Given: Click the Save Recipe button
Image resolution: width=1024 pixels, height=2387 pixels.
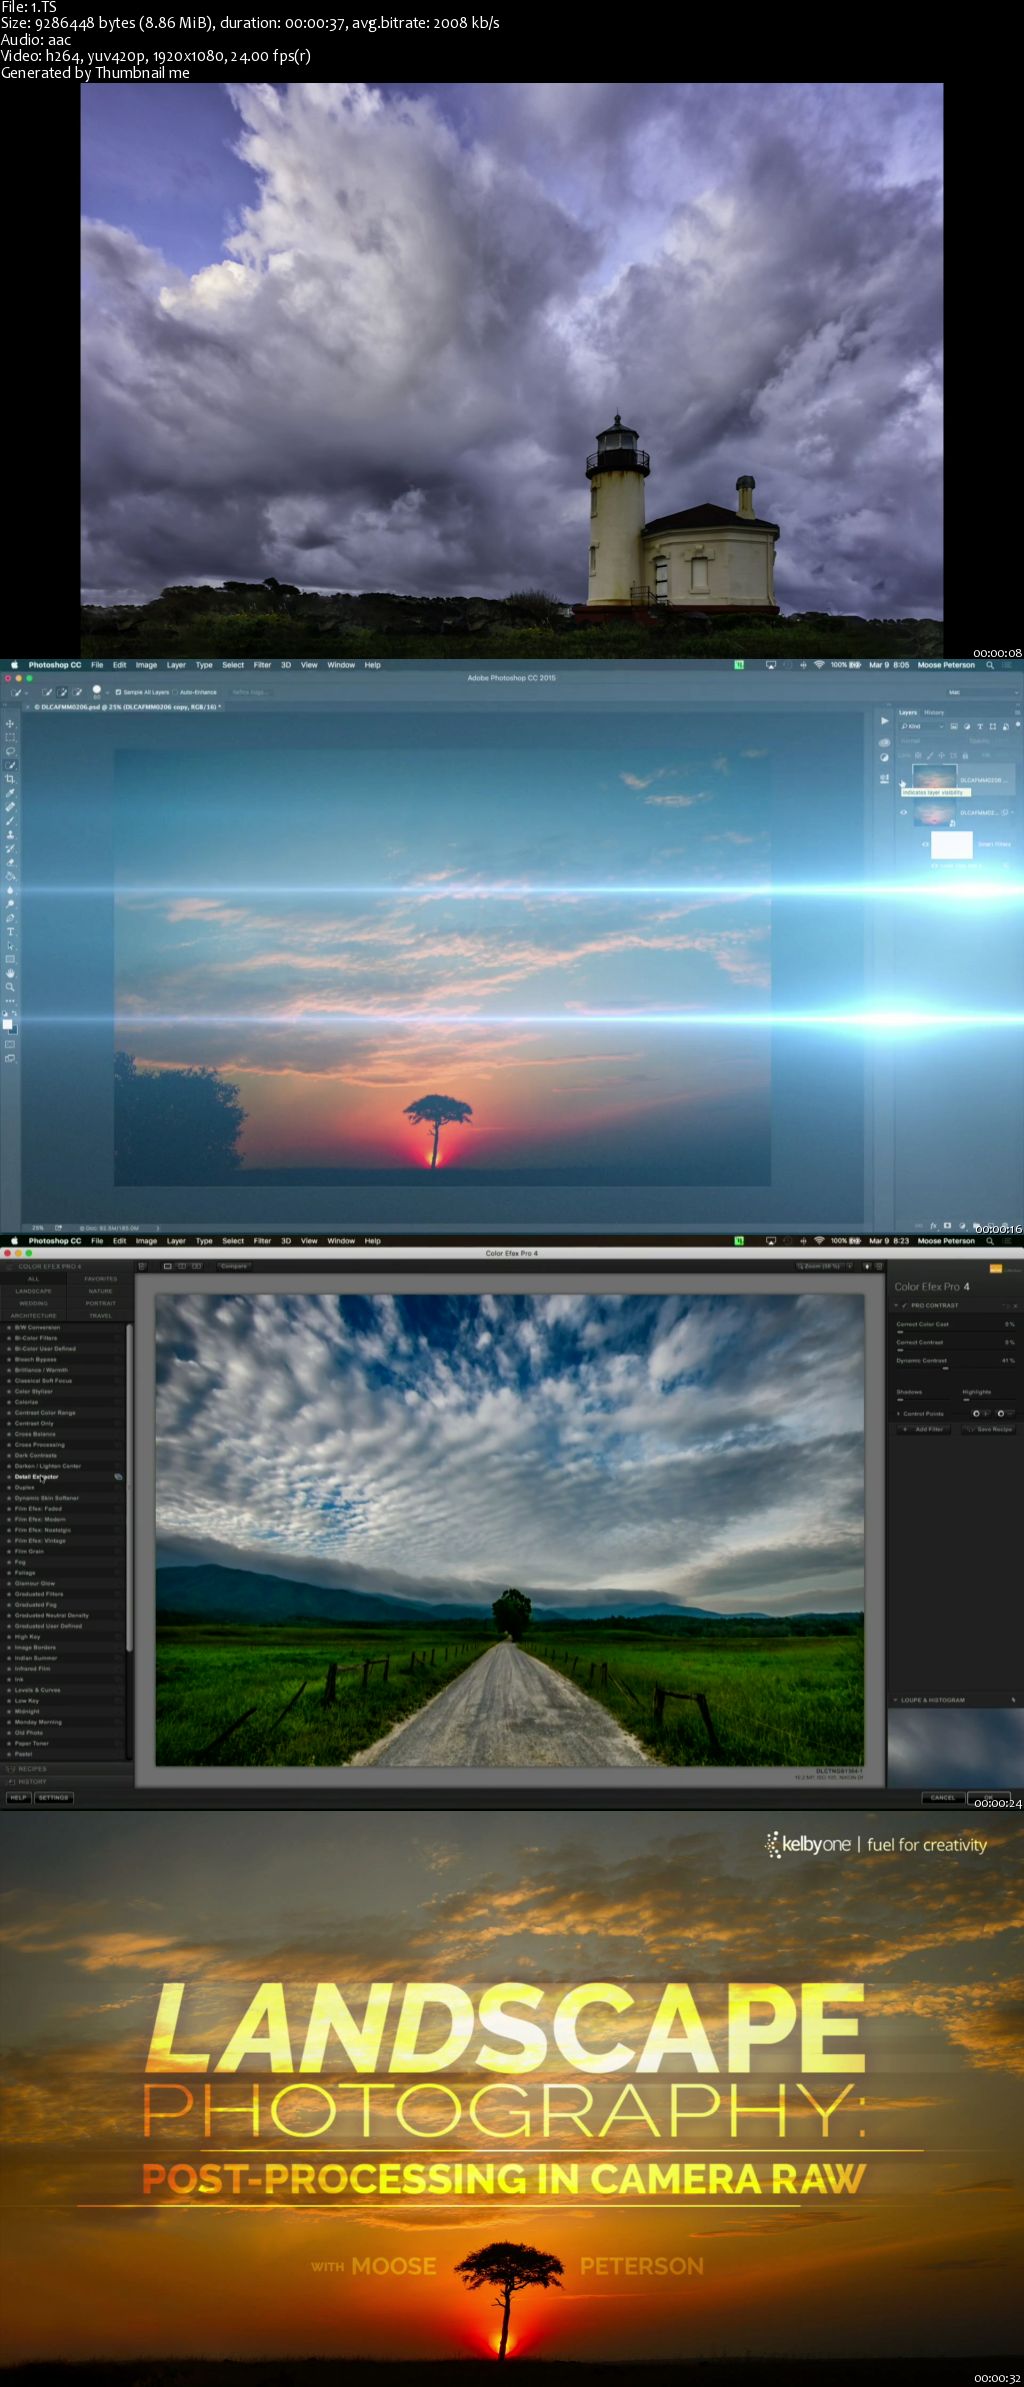Looking at the screenshot, I should pyautogui.click(x=988, y=1429).
